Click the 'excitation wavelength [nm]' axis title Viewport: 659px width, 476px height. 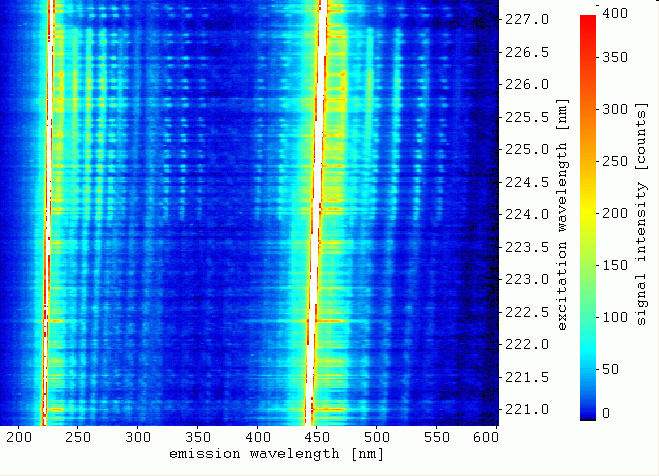[x=562, y=215]
